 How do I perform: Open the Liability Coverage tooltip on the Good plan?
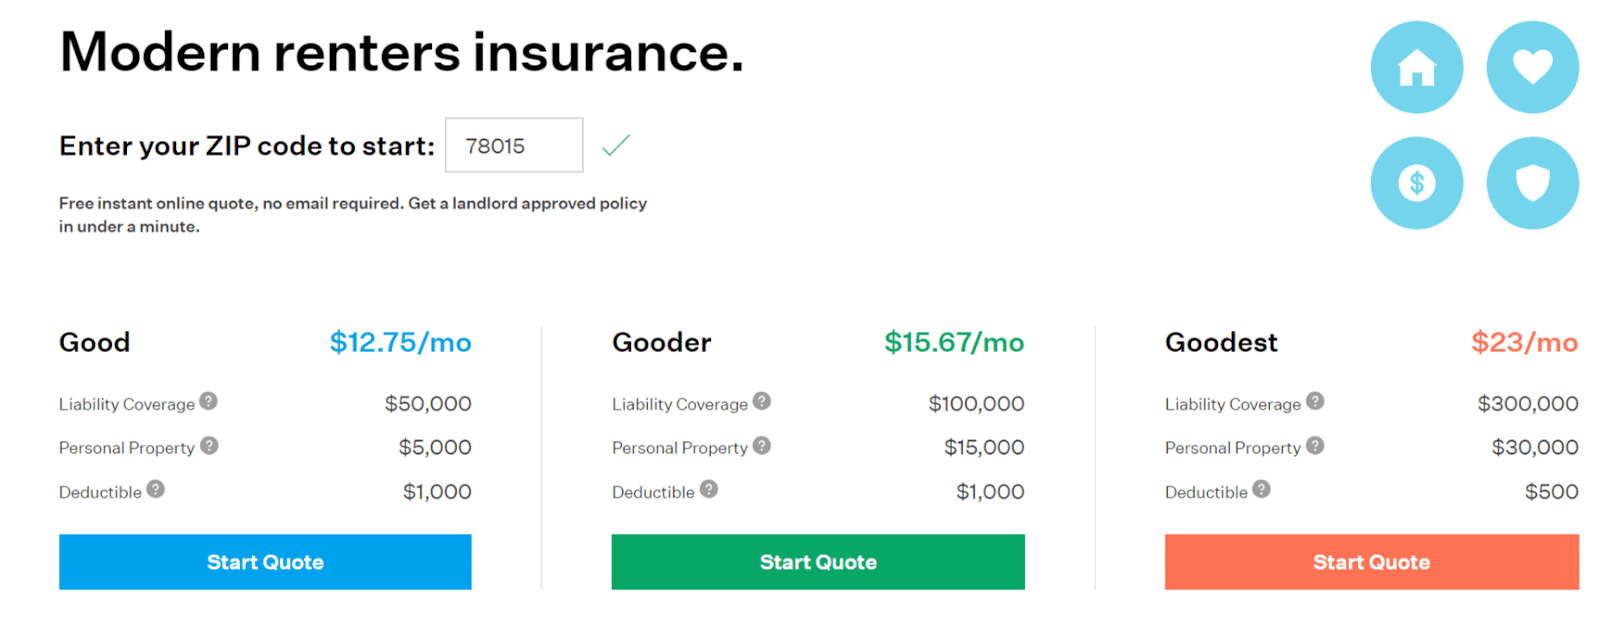208,400
